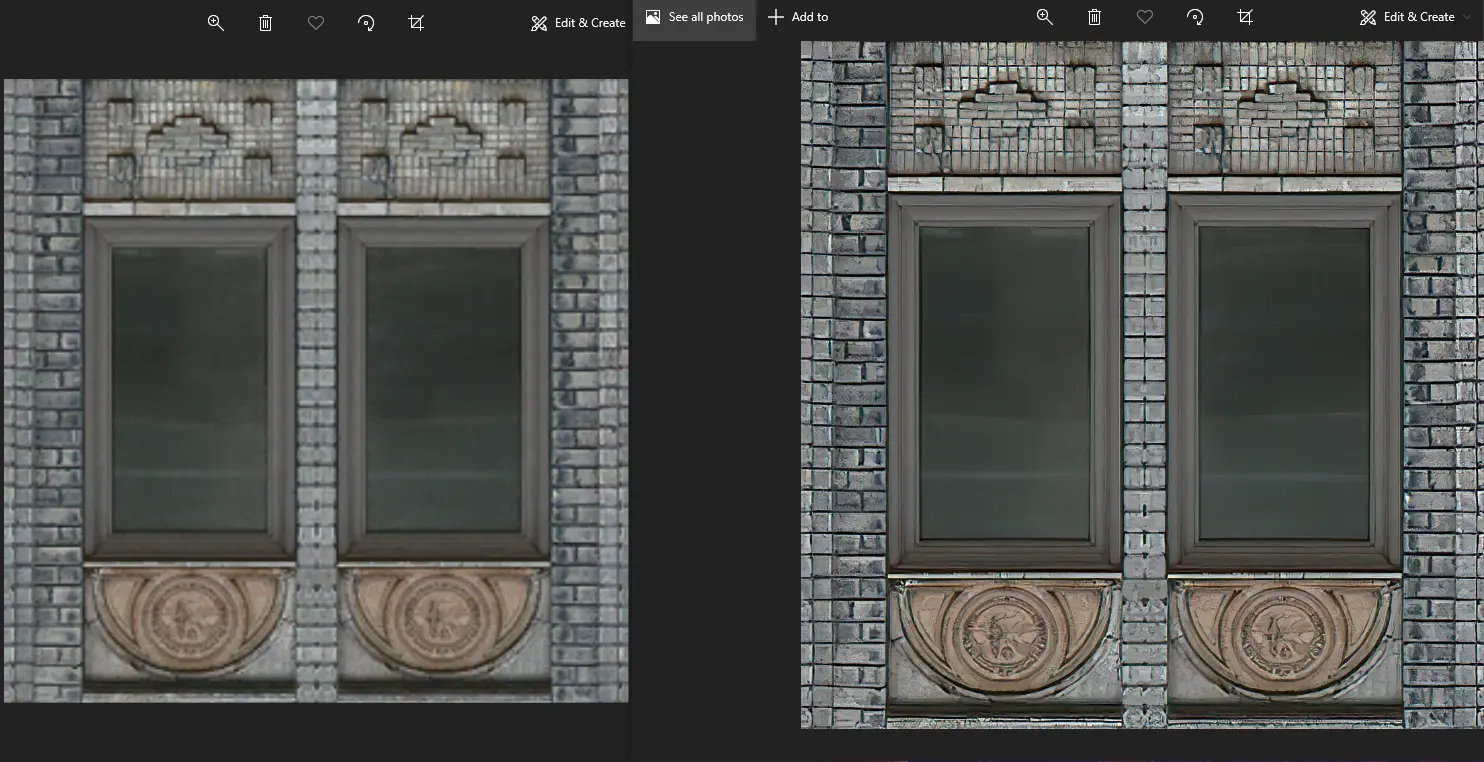Delete the image in the left Photos window
Image resolution: width=1484 pixels, height=762 pixels.
(265, 22)
